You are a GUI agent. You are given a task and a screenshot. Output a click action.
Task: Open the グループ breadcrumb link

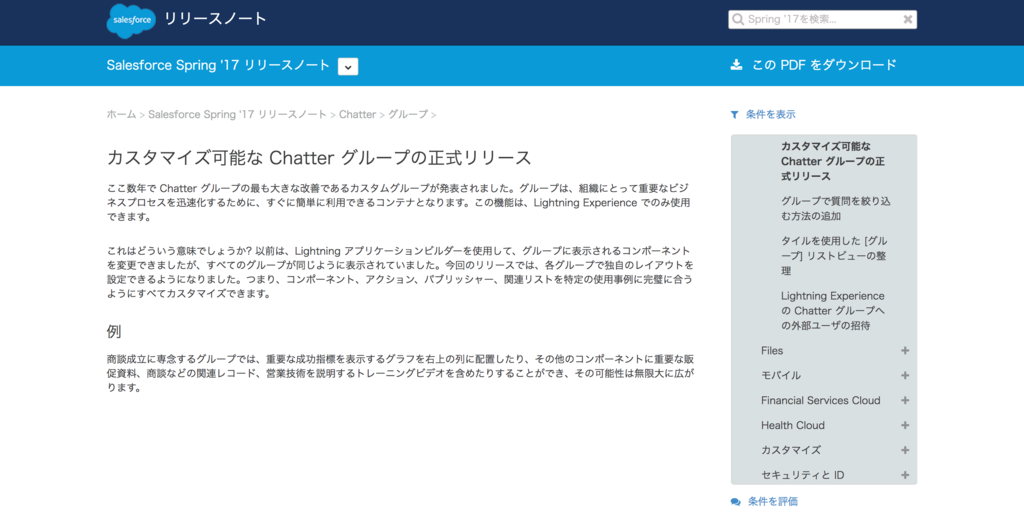click(x=408, y=114)
